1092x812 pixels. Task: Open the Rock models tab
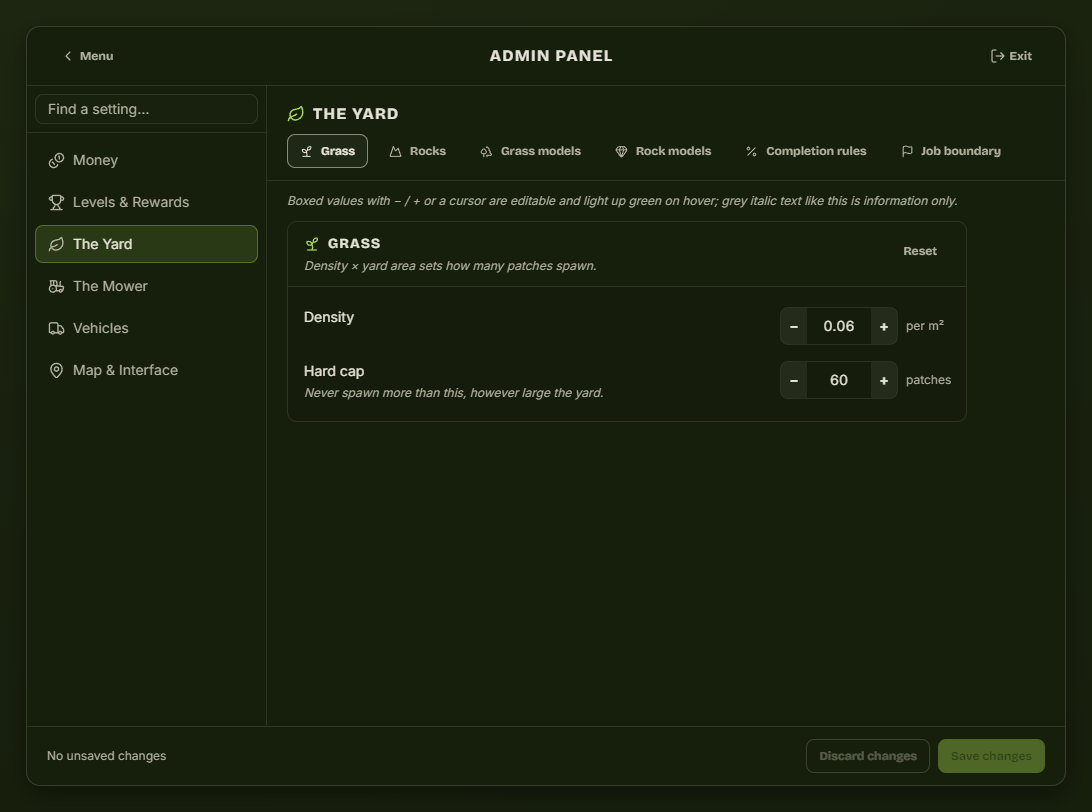(663, 151)
